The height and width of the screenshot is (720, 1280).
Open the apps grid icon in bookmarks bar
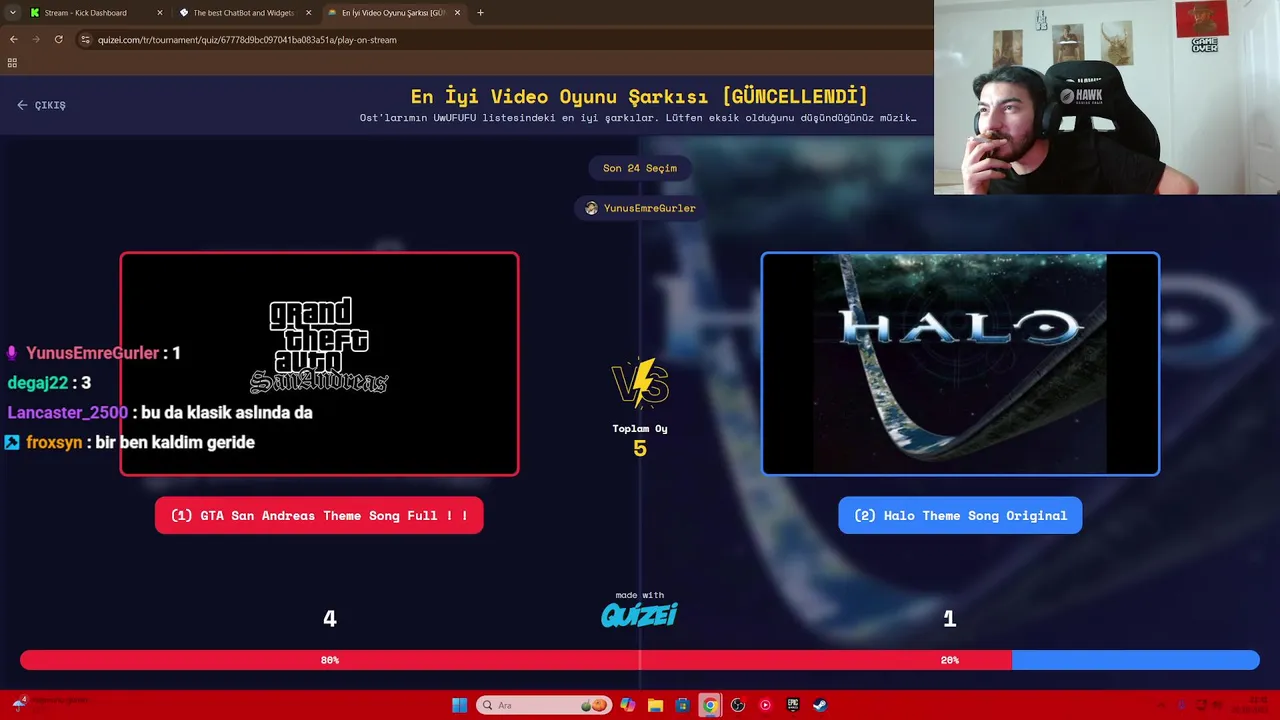click(12, 63)
